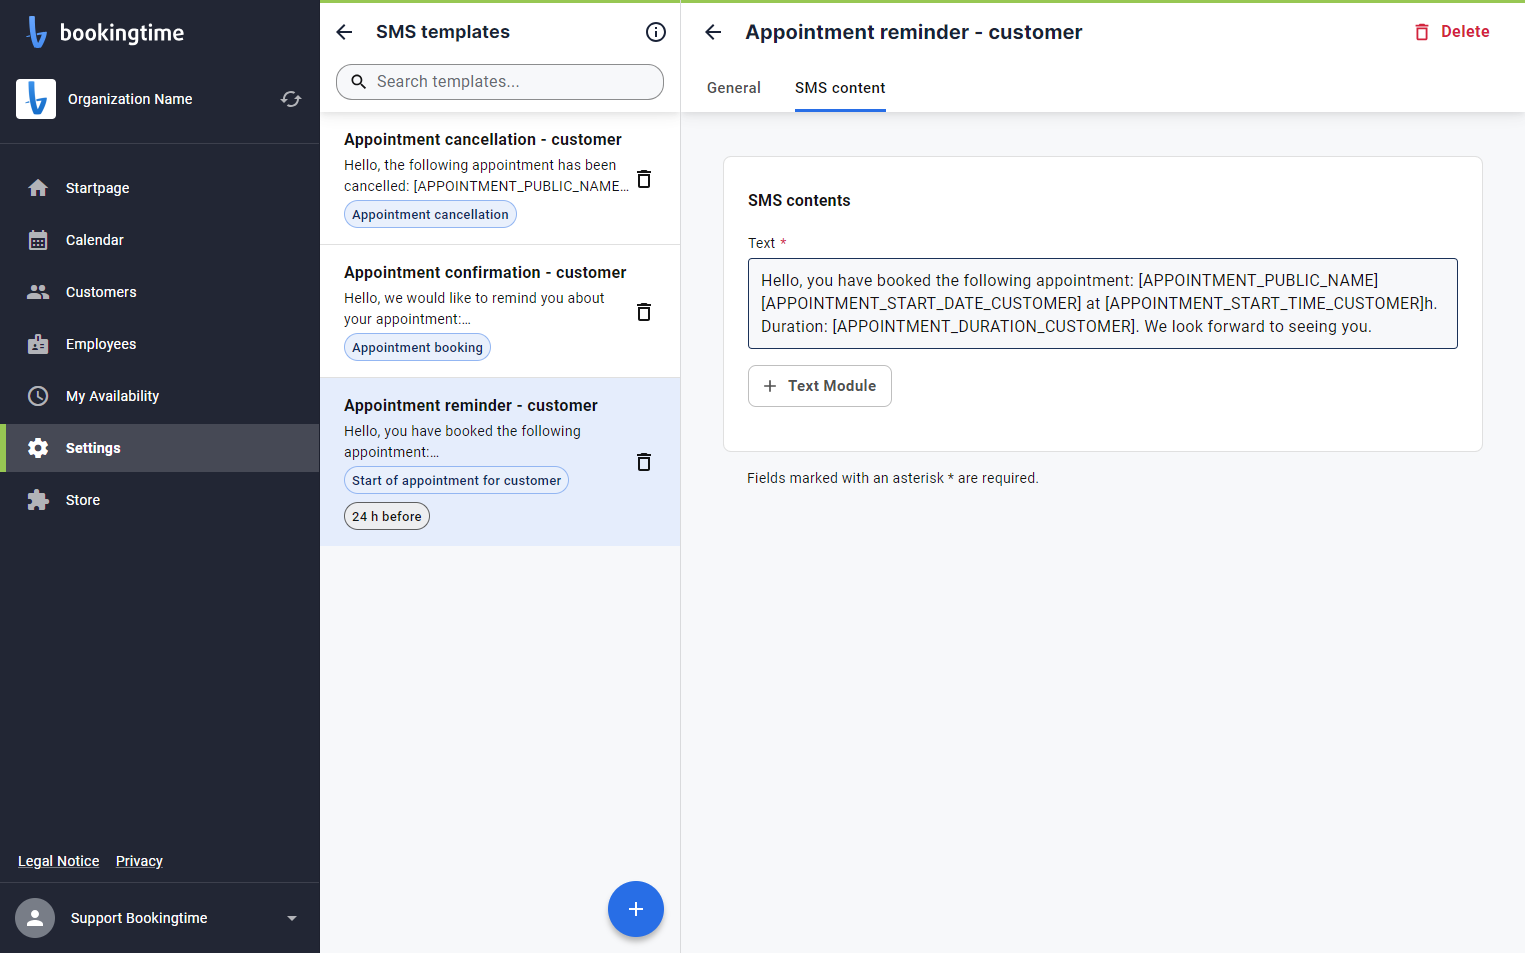Click the Settings gear icon
This screenshot has height=953, width=1525.
tap(38, 448)
